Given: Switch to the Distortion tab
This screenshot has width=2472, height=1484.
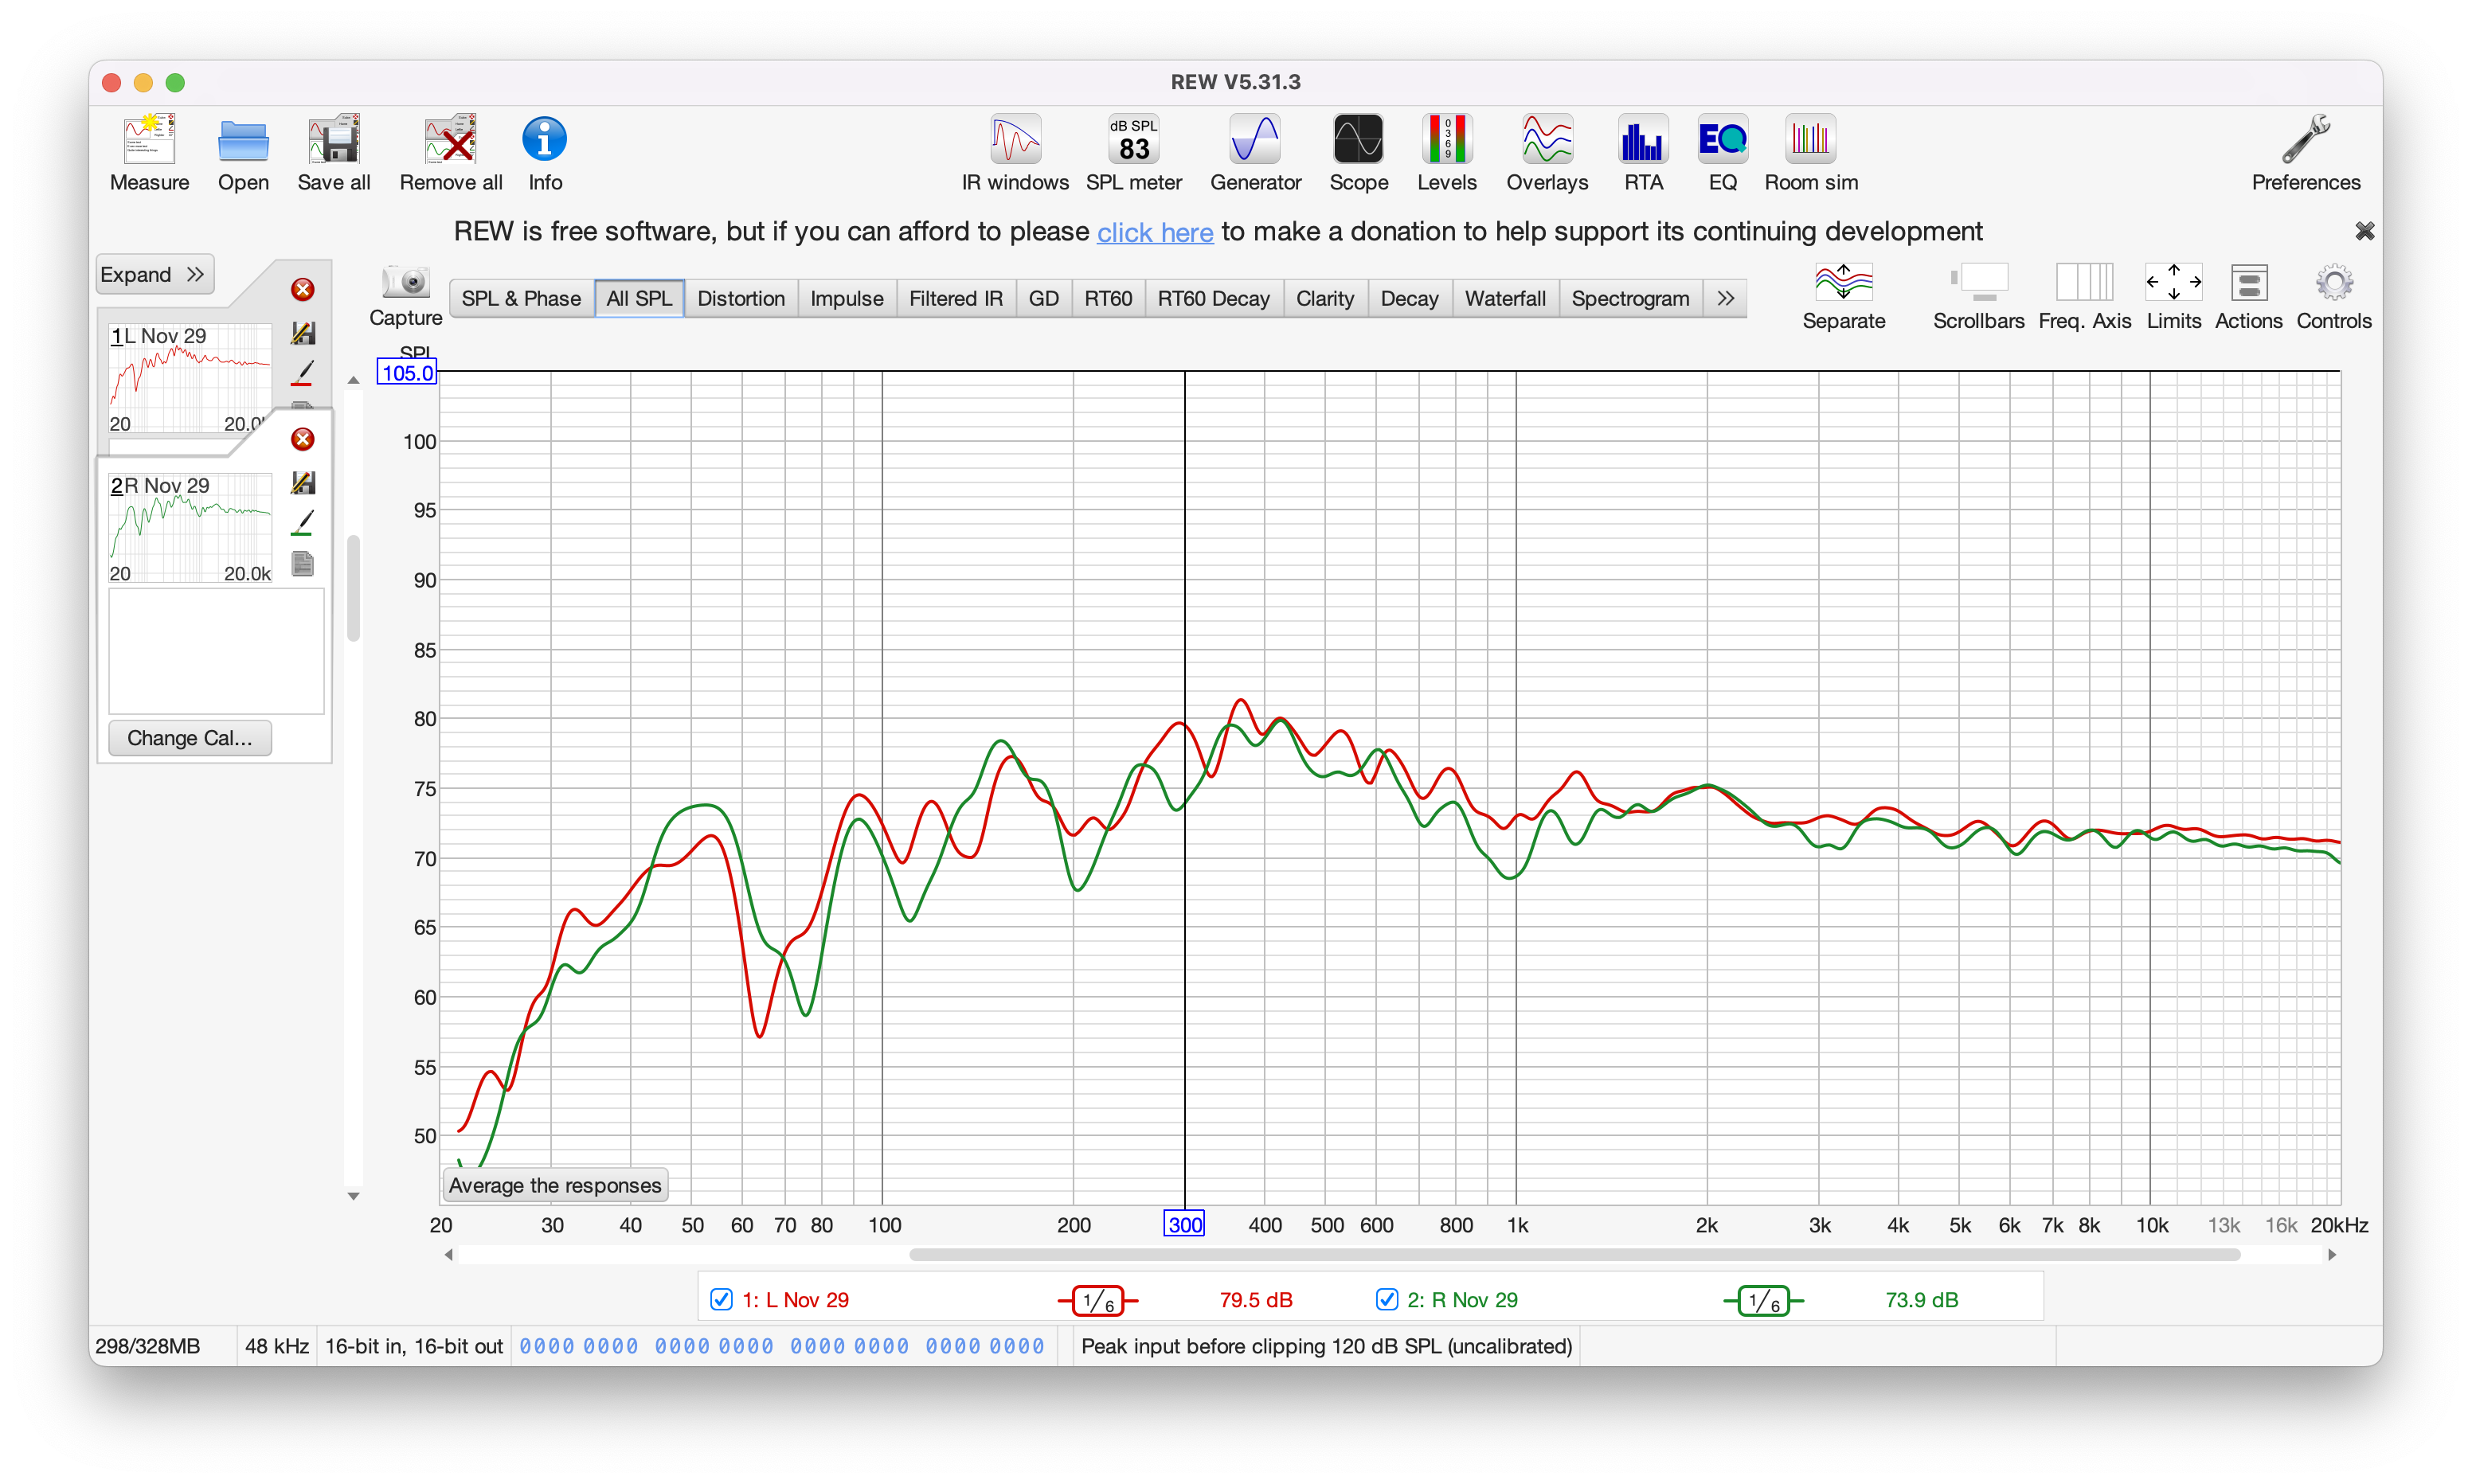Looking at the screenshot, I should tap(740, 298).
